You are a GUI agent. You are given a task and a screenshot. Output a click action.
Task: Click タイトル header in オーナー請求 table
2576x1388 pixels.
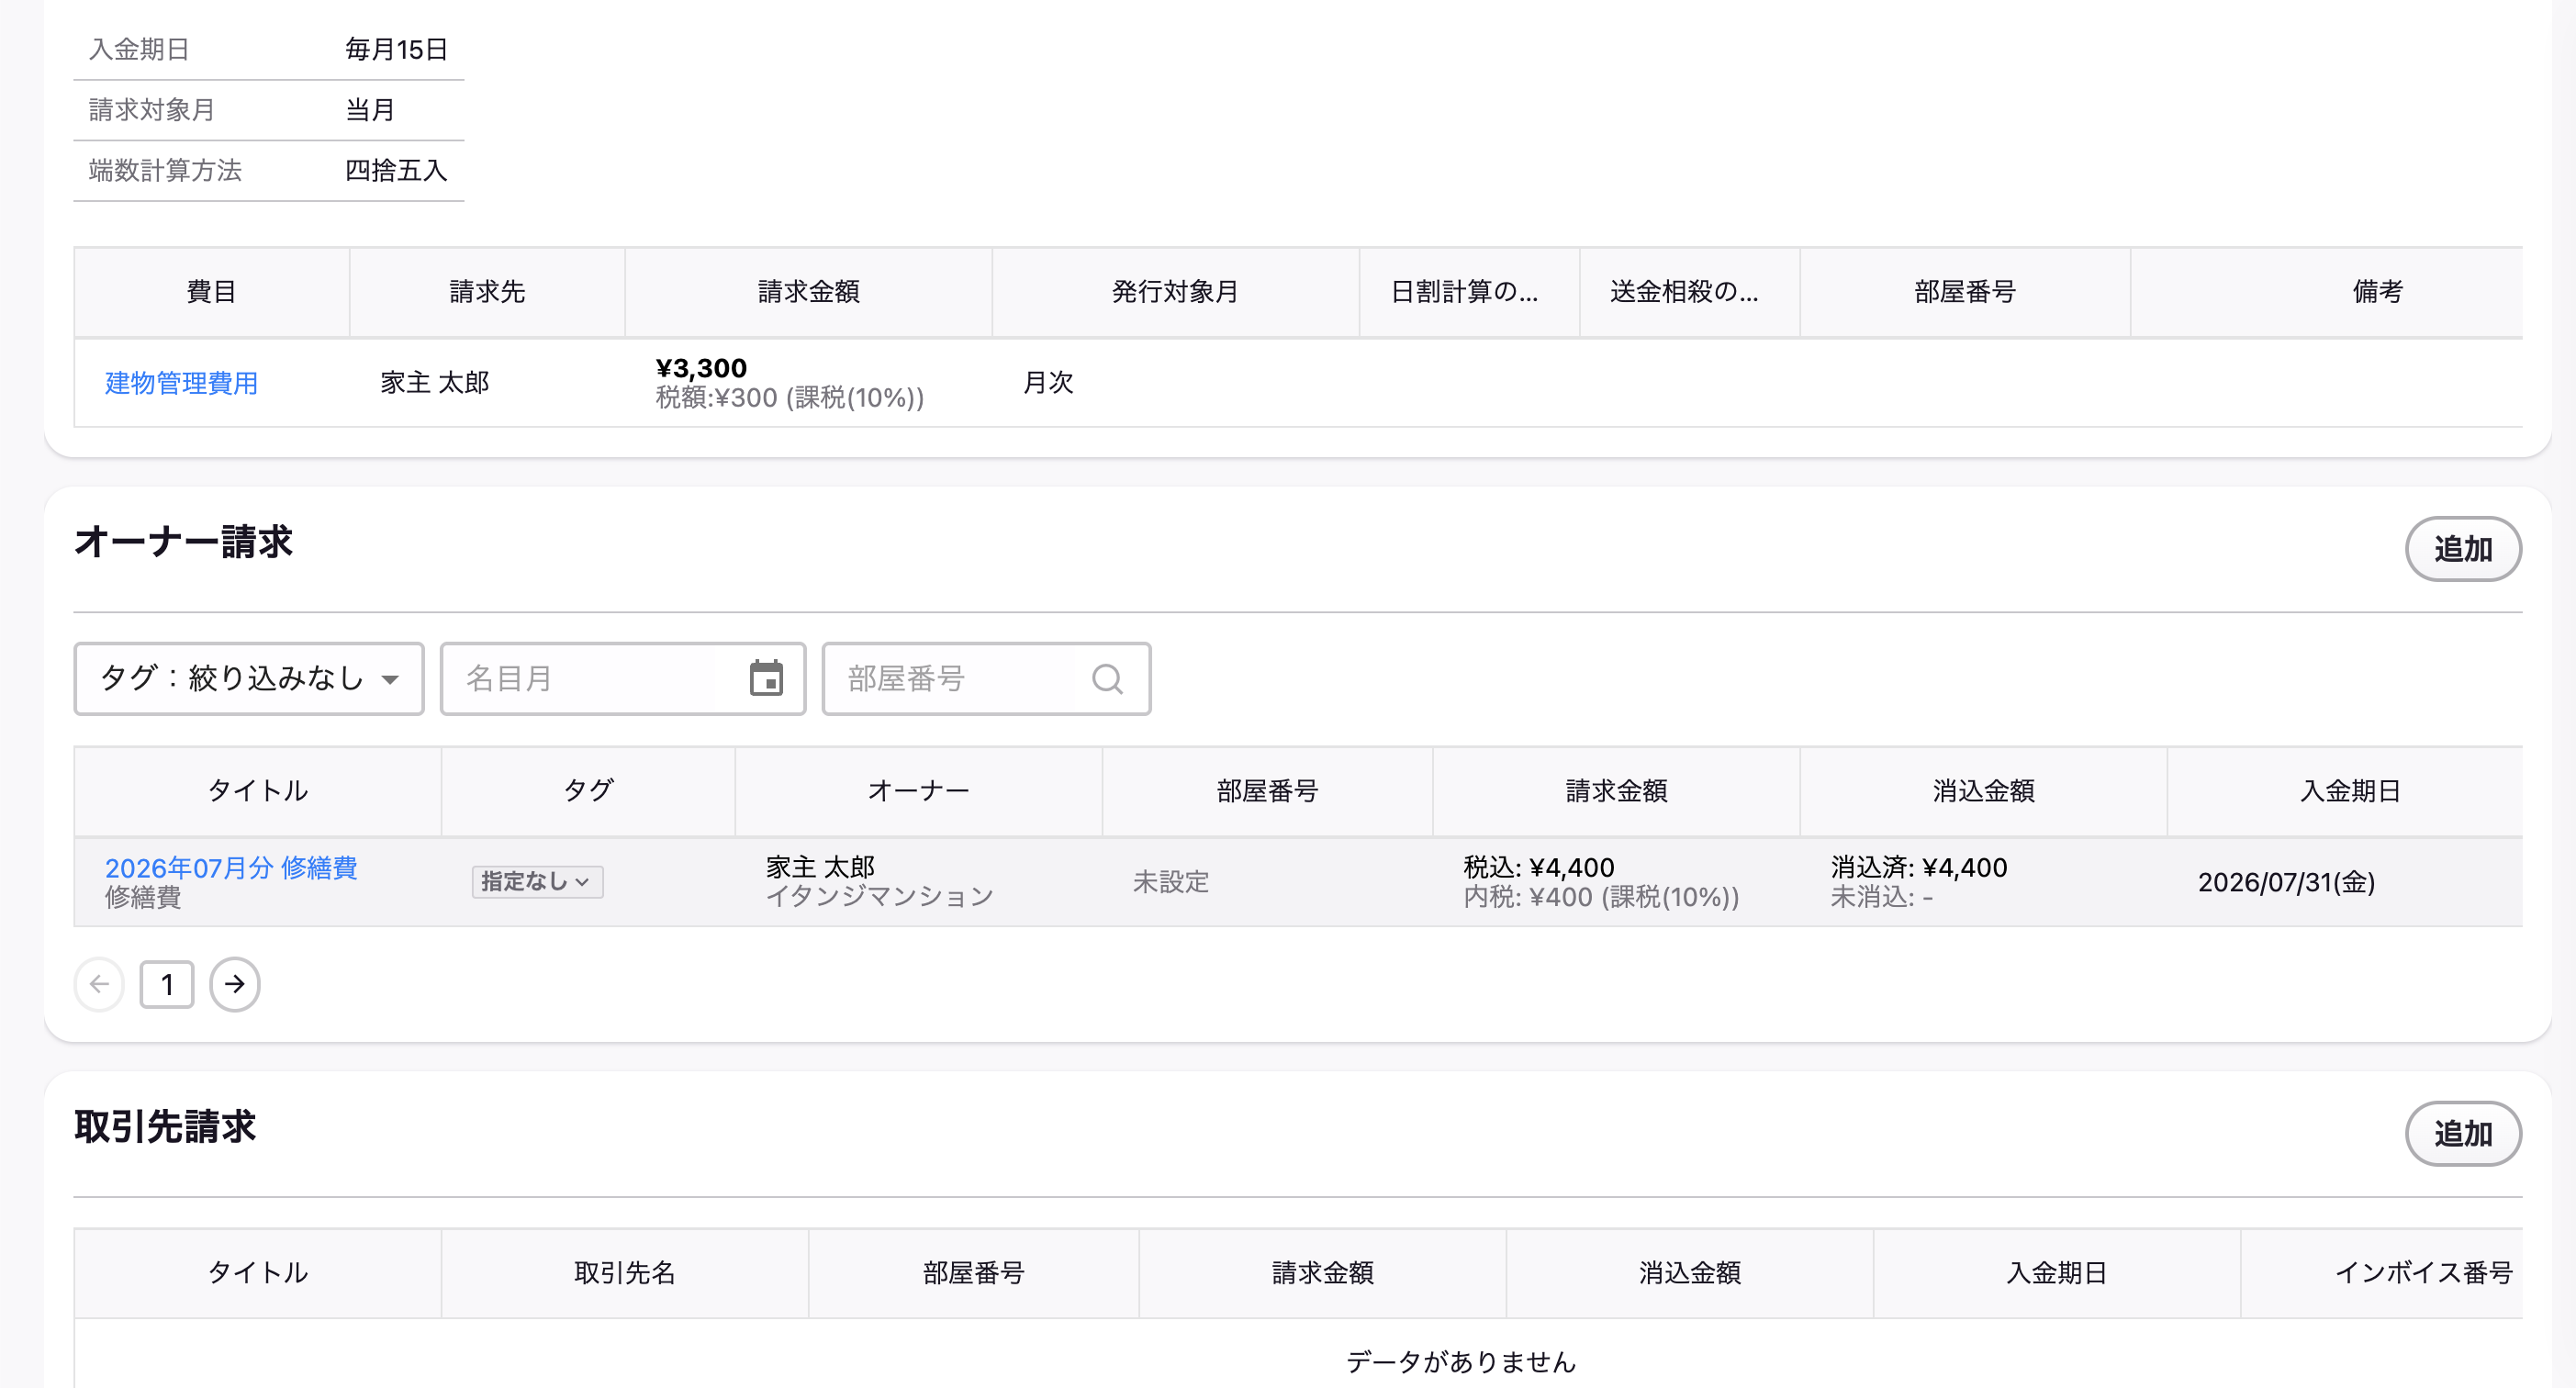click(258, 791)
